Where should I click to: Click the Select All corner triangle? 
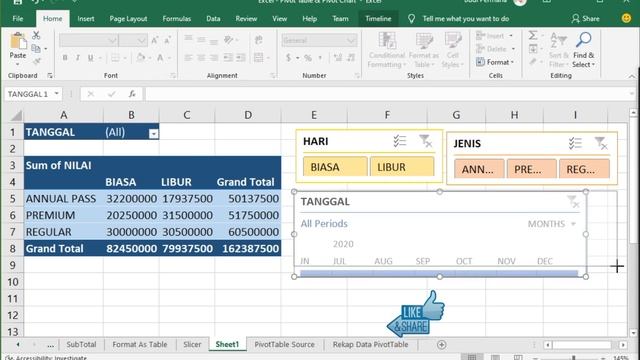[16, 116]
